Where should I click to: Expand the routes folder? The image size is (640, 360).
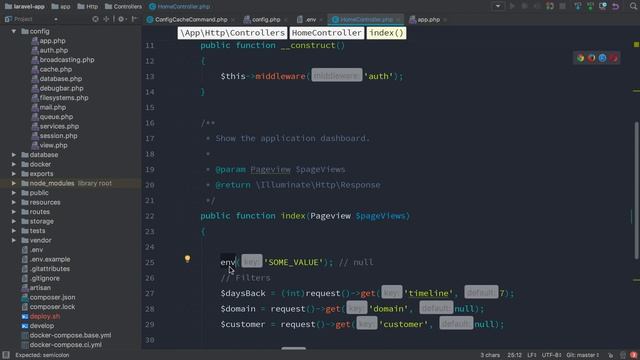click(14, 211)
